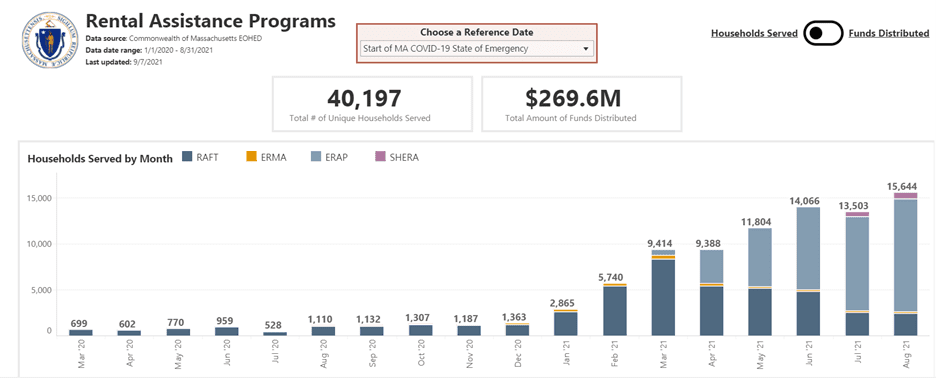The image size is (936, 378).
Task: Select the ERMA legend color swatch
Action: click(x=251, y=157)
